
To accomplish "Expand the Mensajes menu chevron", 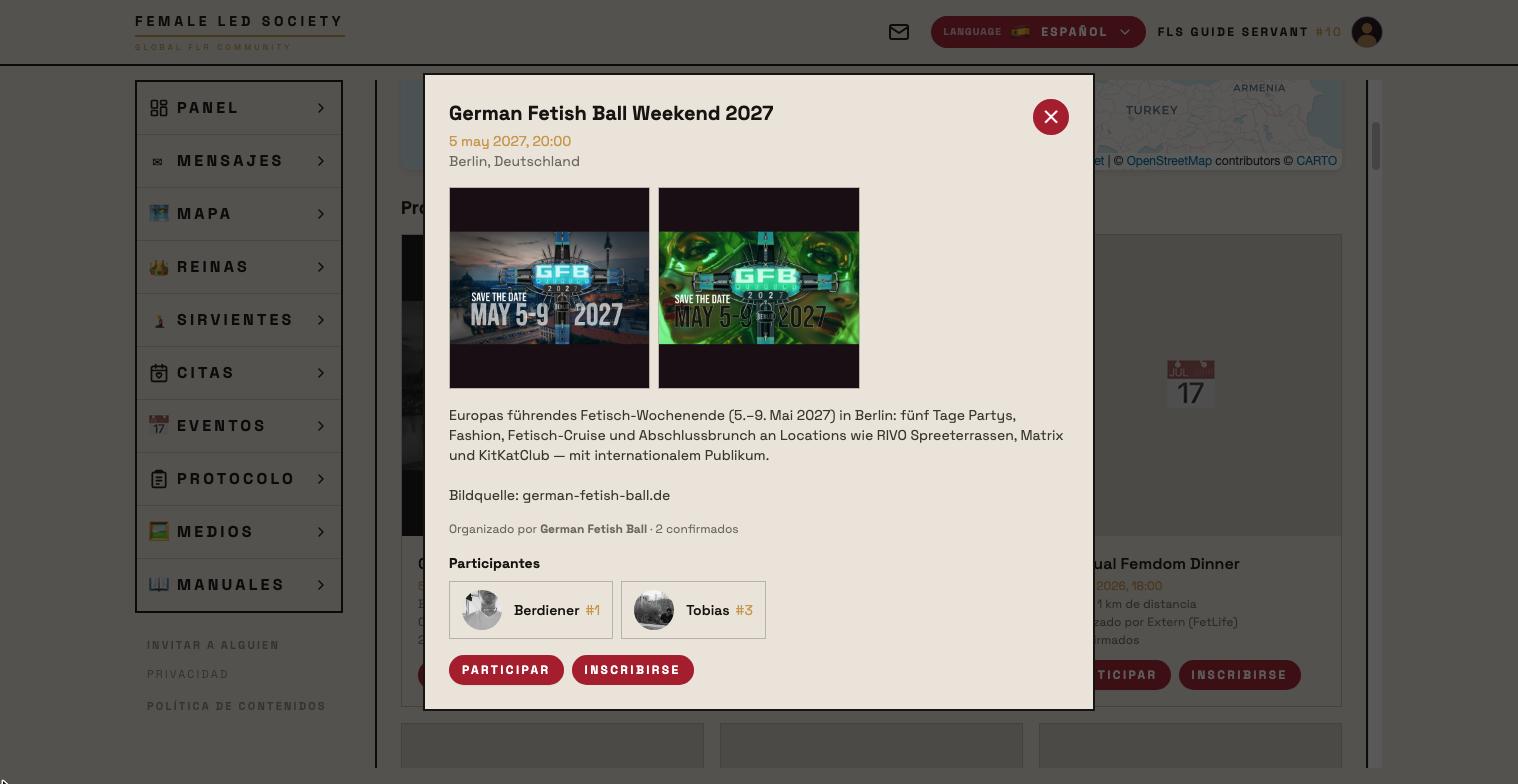I will tap(321, 161).
